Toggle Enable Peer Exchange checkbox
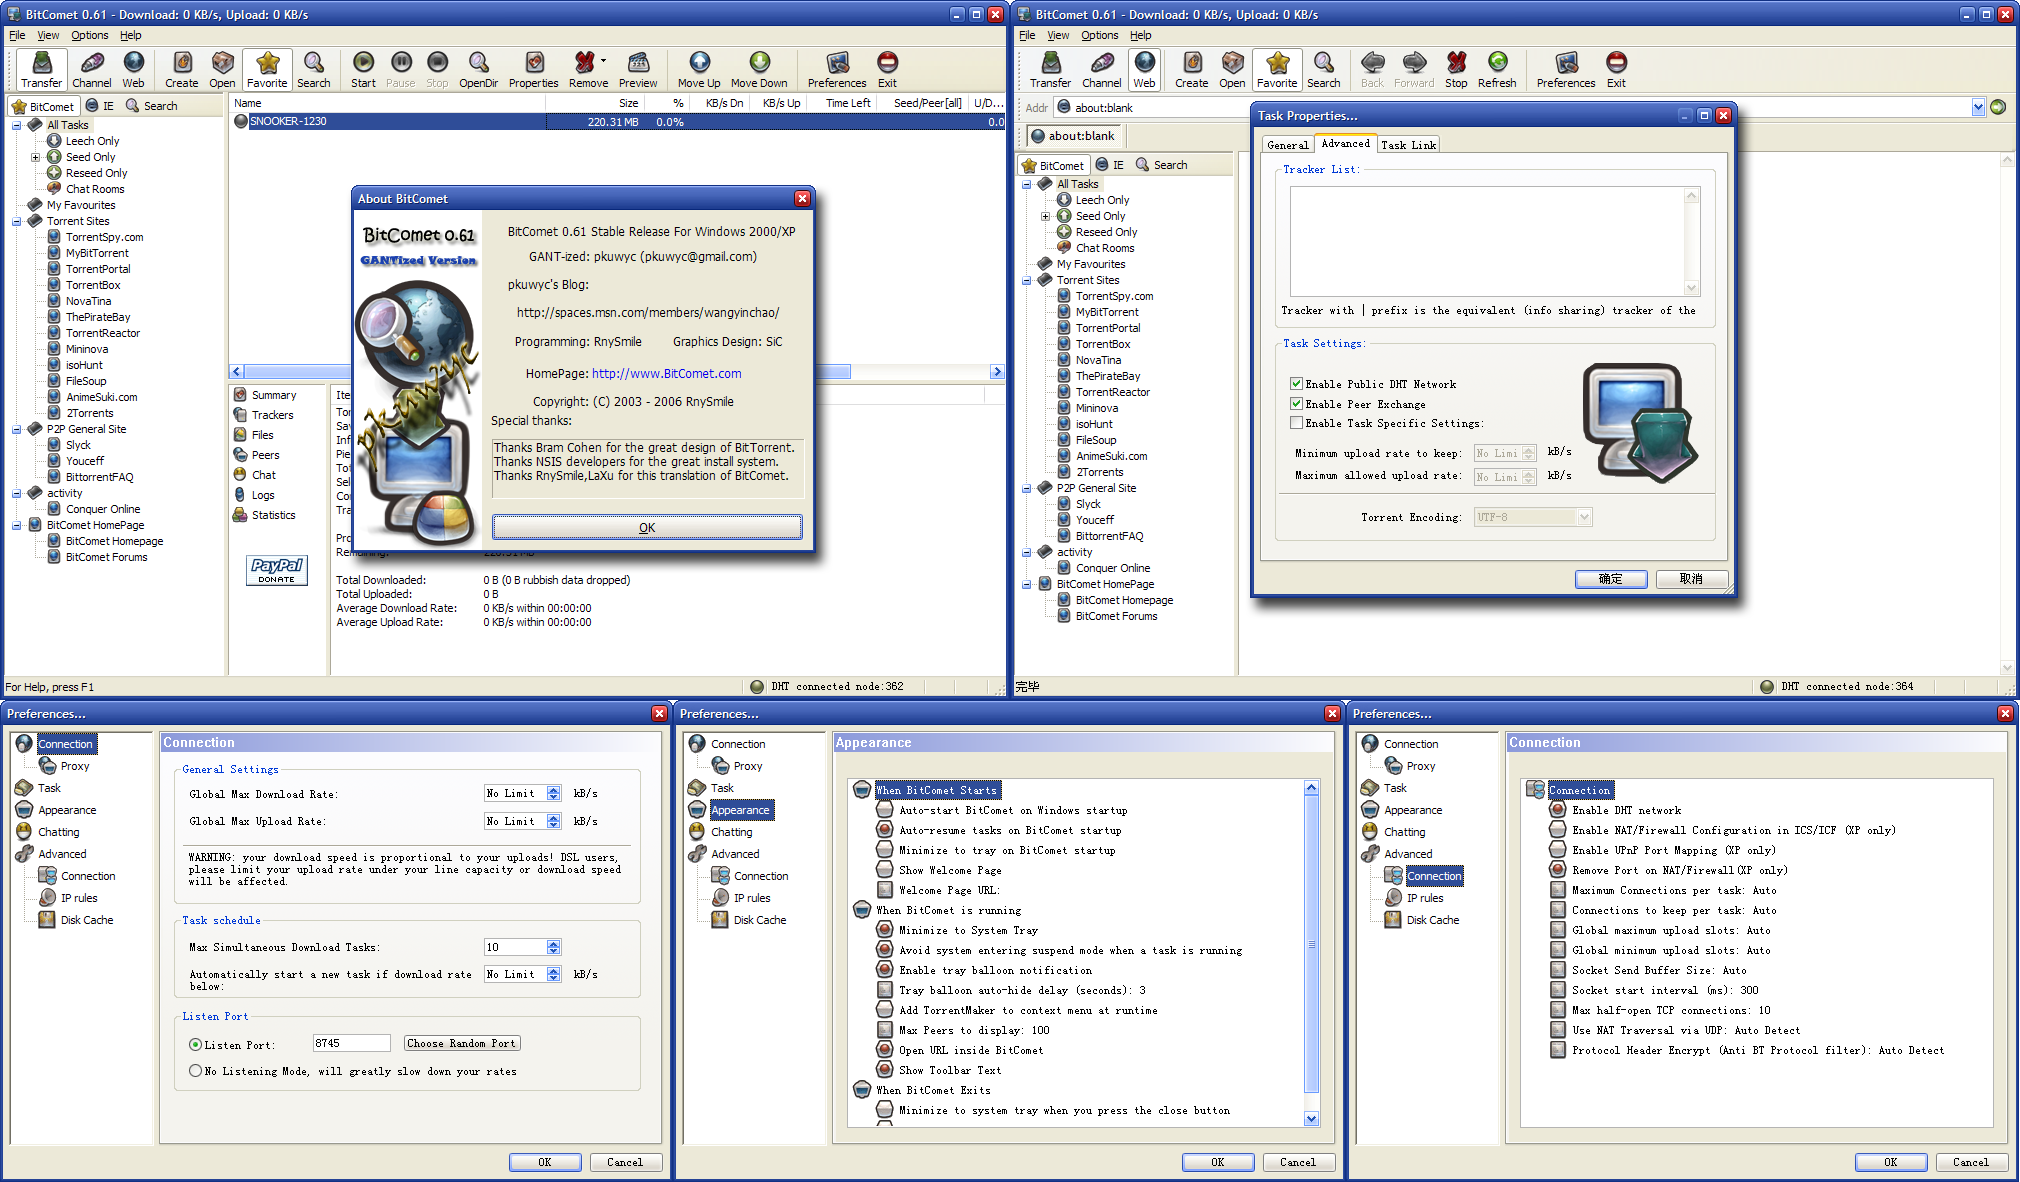This screenshot has height=1182, width=2020. (1296, 404)
